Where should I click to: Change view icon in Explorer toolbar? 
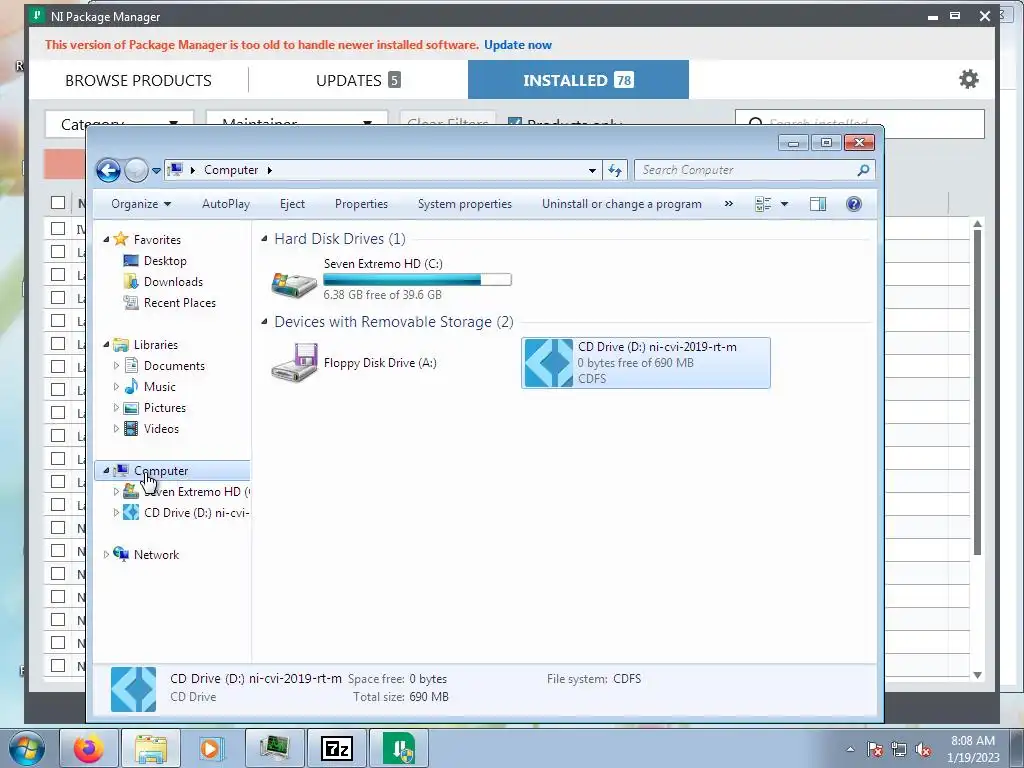click(x=763, y=204)
